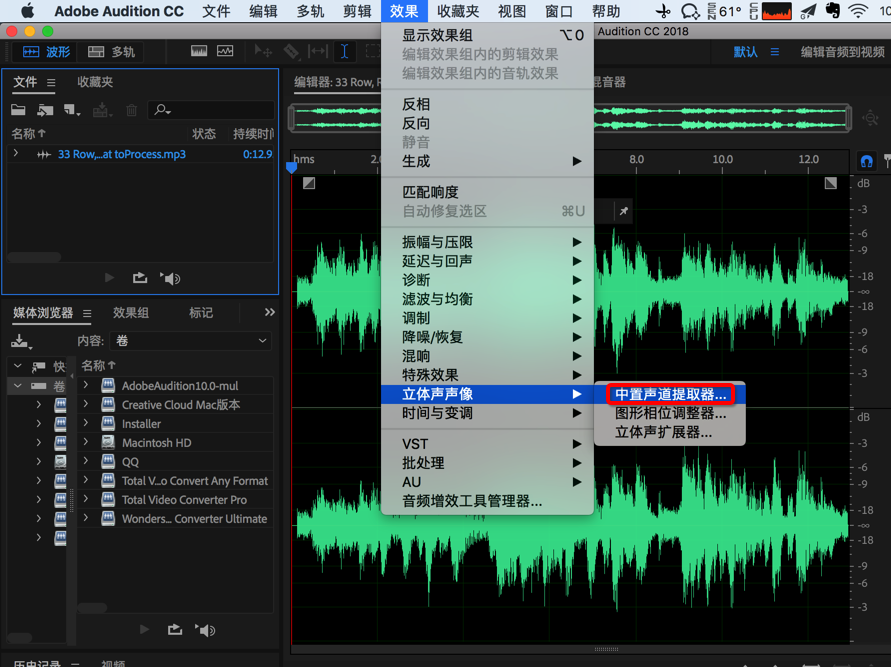
Task: Select 显示效果组 menu item
Action: point(488,35)
